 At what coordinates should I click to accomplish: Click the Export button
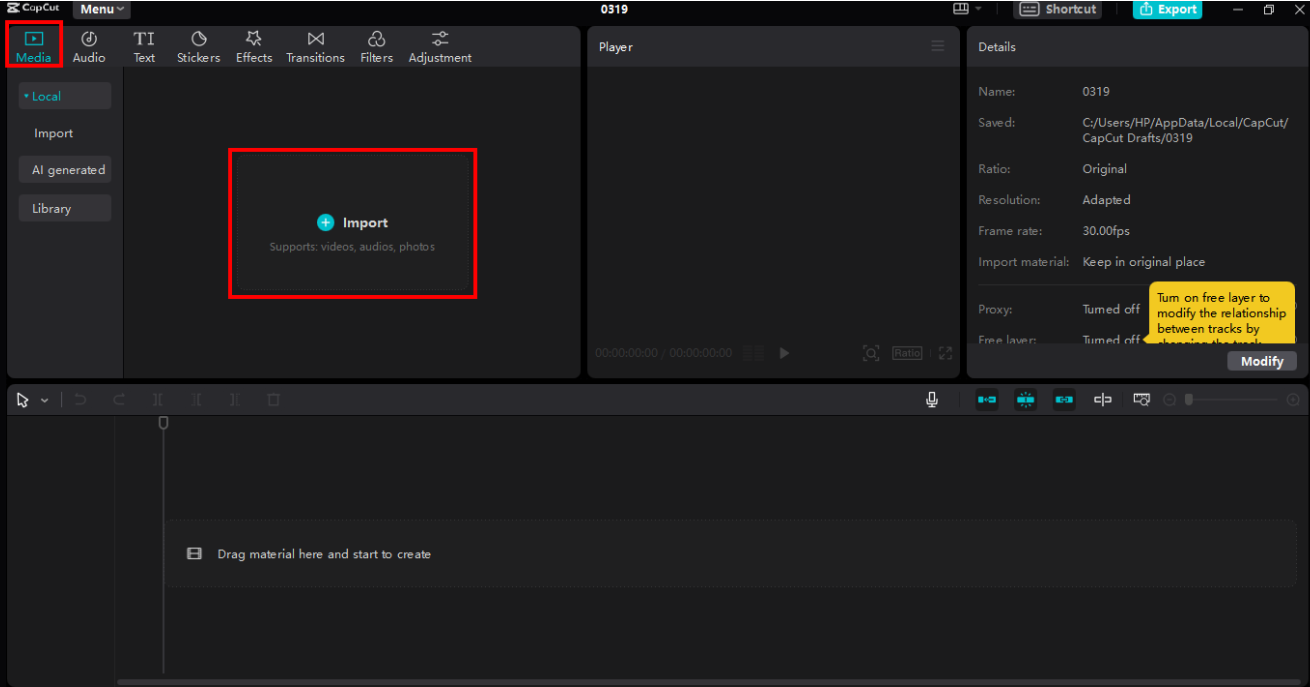click(1167, 9)
